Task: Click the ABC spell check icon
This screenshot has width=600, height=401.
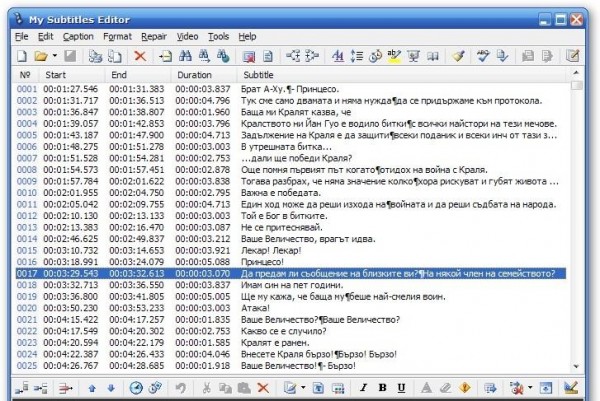Action: tap(483, 56)
